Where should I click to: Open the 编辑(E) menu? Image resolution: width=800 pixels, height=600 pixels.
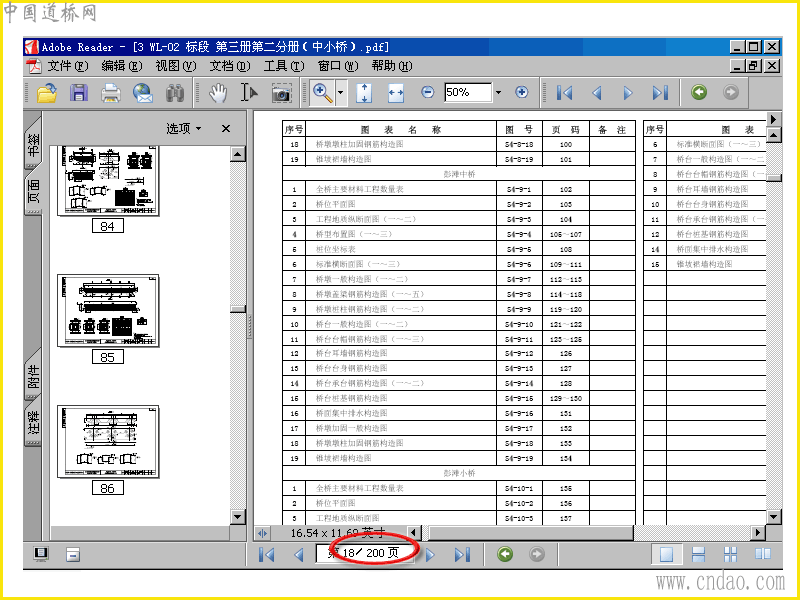pos(121,66)
